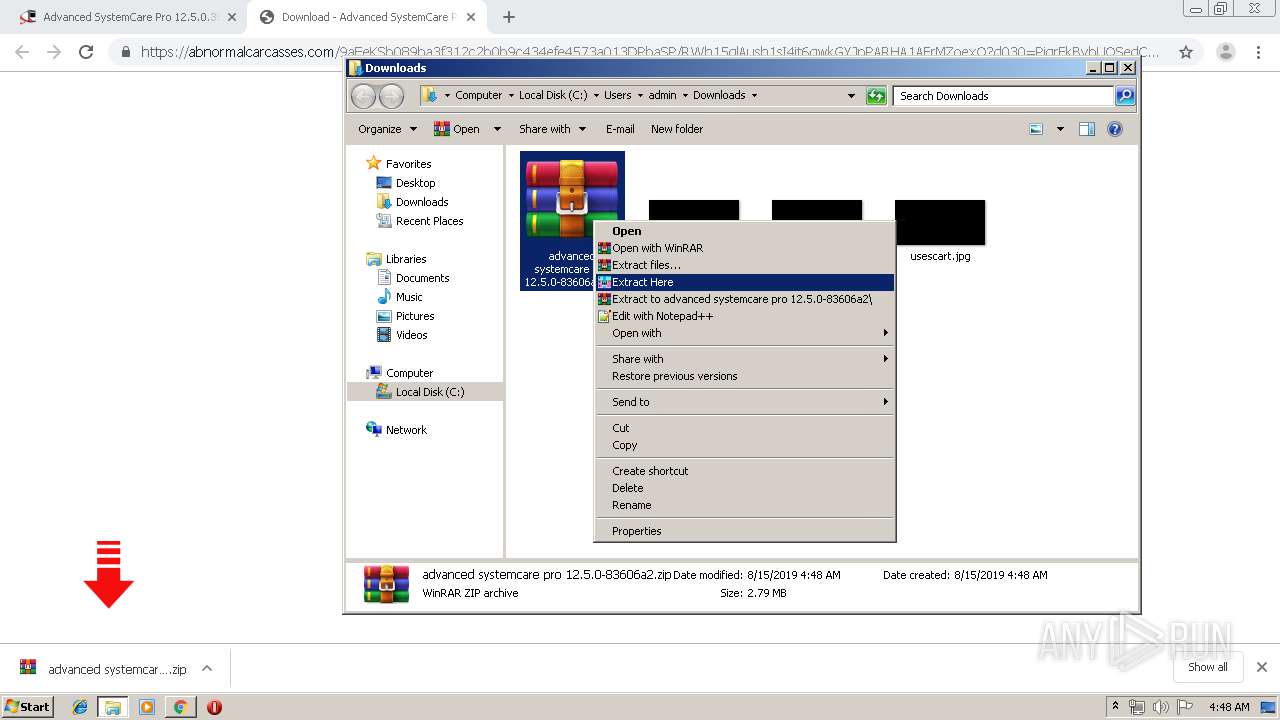Viewport: 1280px width, 720px height.
Task: Click Local Disk (C:) breadcrumb segment
Action: point(553,96)
